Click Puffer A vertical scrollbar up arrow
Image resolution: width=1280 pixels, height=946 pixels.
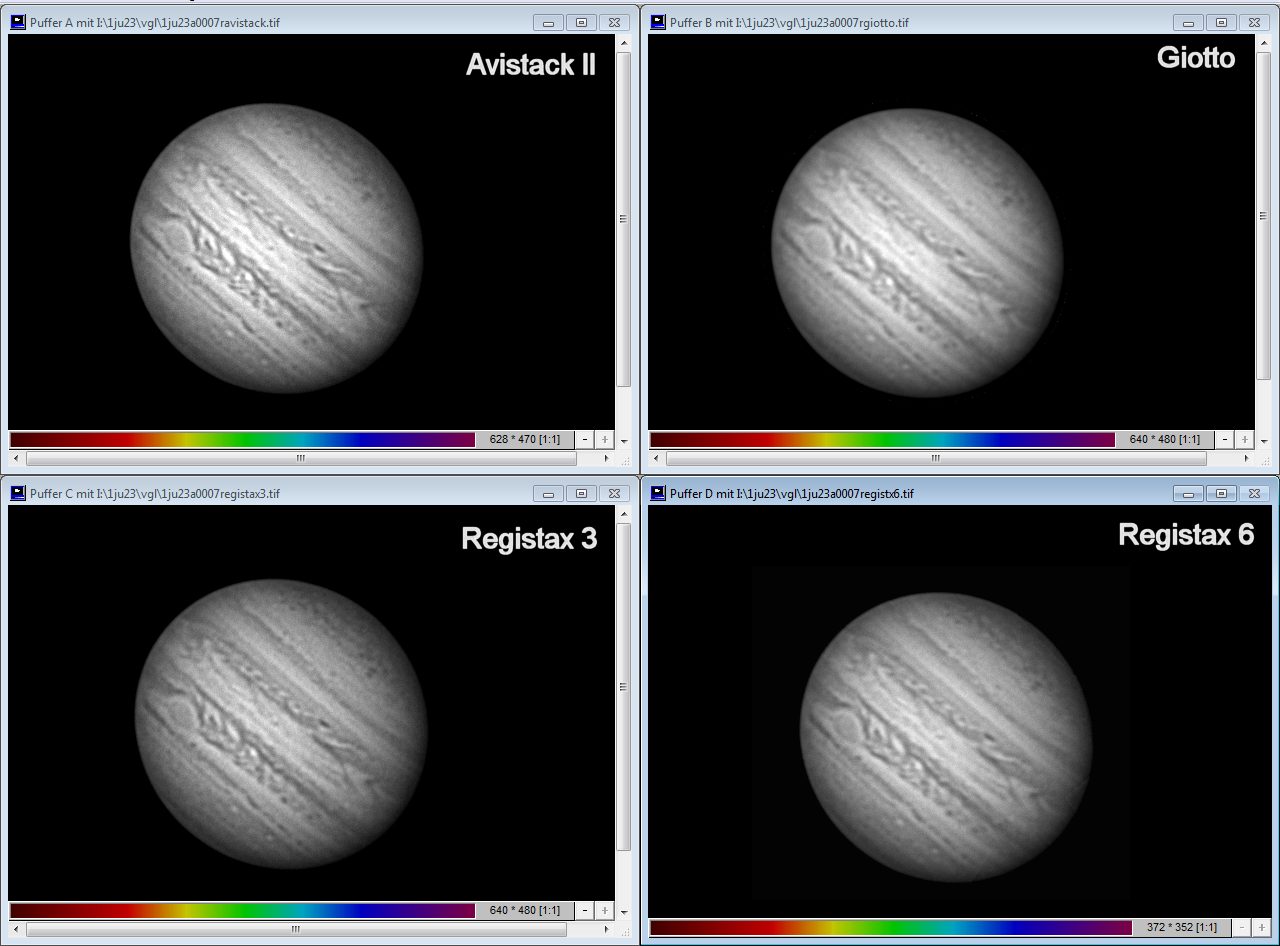tap(624, 43)
